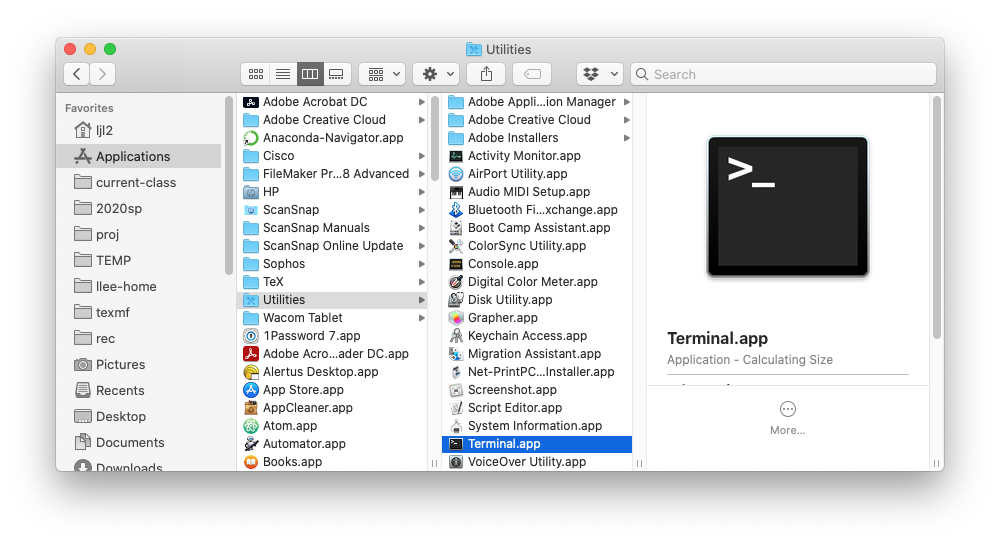Select Activity Monitor.app icon
The height and width of the screenshot is (545, 1000).
(456, 156)
